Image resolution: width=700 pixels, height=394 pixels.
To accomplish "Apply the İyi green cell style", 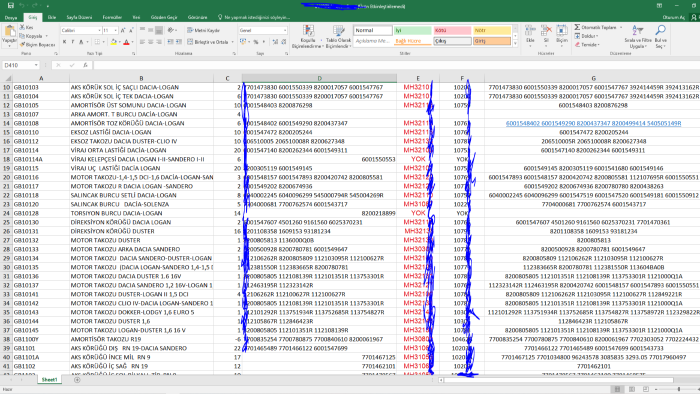I will (x=412, y=30).
